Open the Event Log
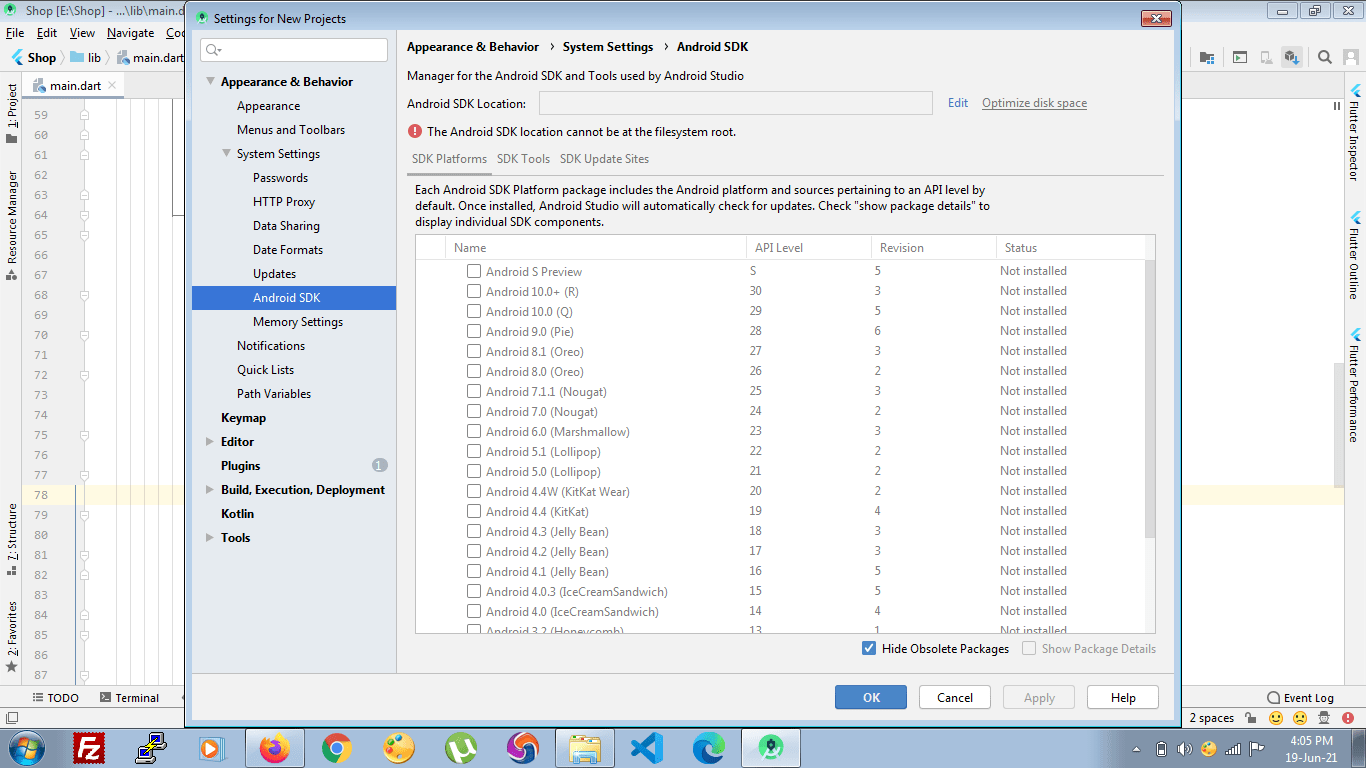1366x768 pixels. pos(1307,697)
